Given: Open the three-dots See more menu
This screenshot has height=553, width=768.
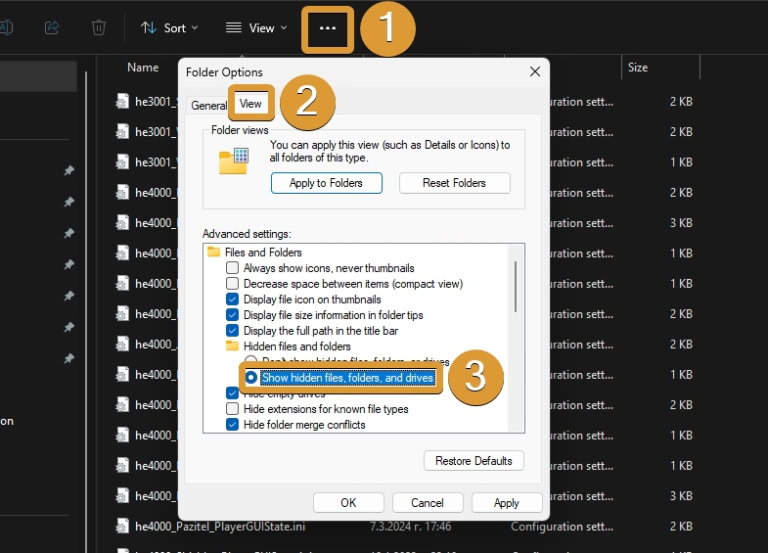Looking at the screenshot, I should tap(327, 28).
